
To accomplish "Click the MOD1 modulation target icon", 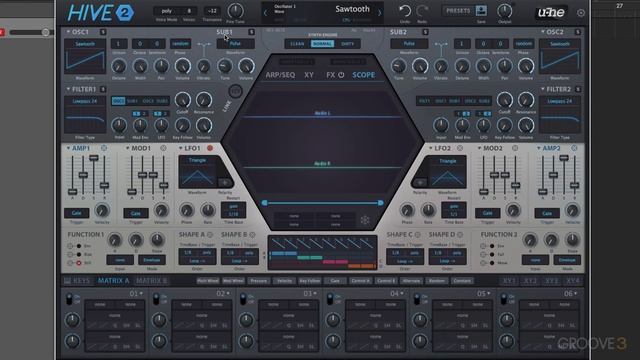I will (x=163, y=148).
